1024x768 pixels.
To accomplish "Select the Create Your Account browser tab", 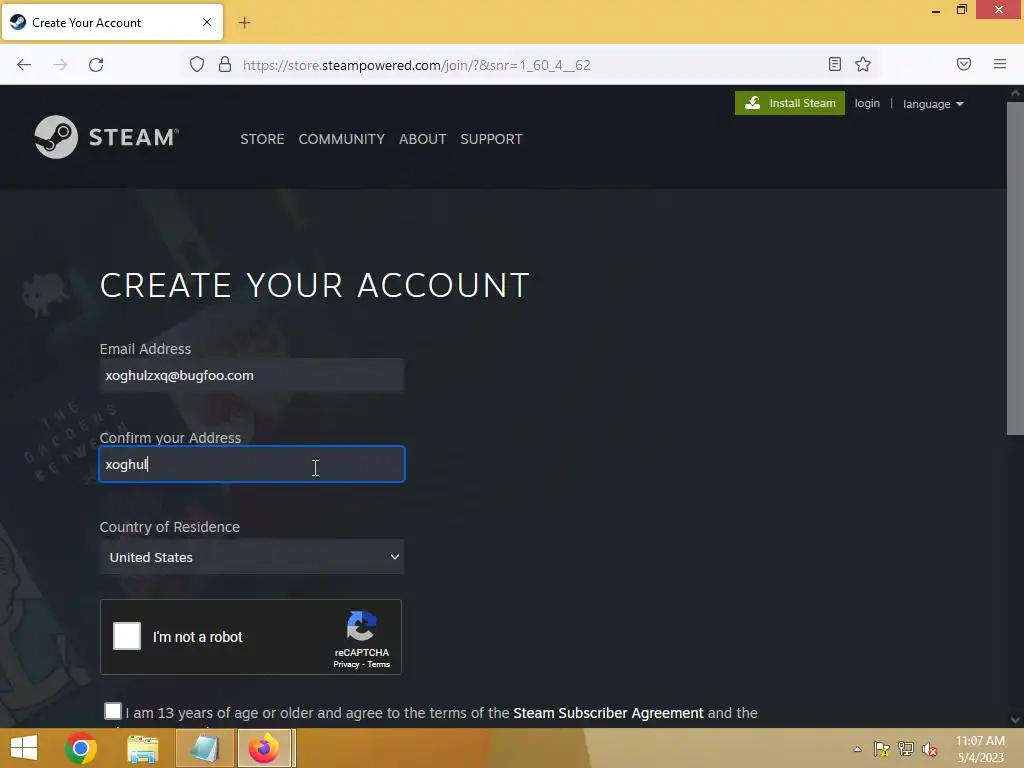I will (x=112, y=22).
